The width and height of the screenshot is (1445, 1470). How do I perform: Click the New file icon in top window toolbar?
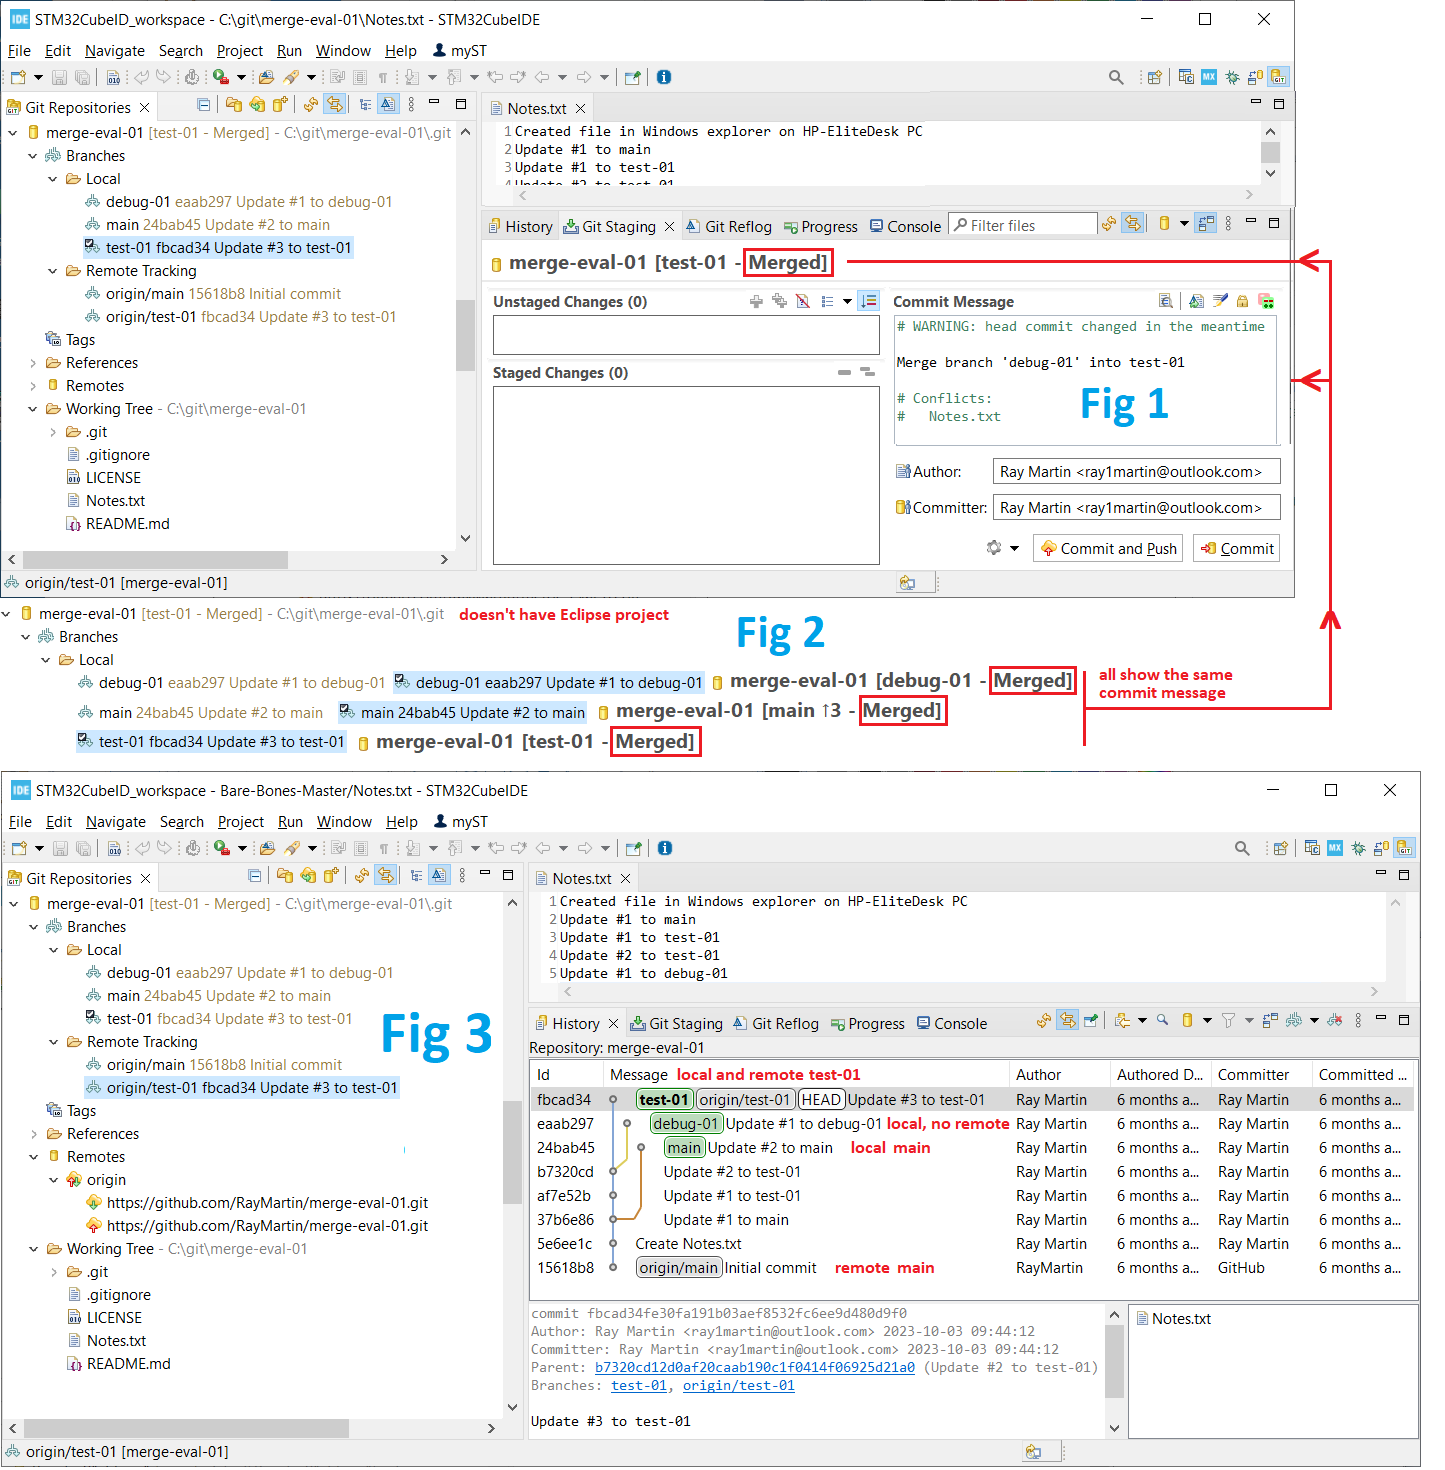18,77
